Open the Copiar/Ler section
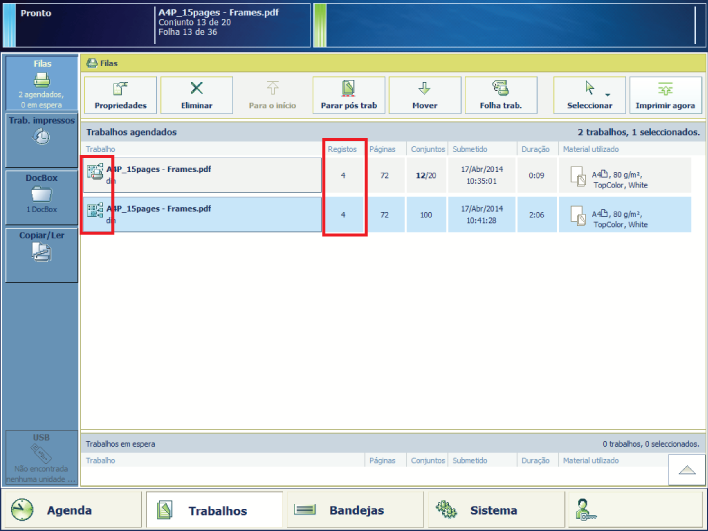 [x=42, y=255]
